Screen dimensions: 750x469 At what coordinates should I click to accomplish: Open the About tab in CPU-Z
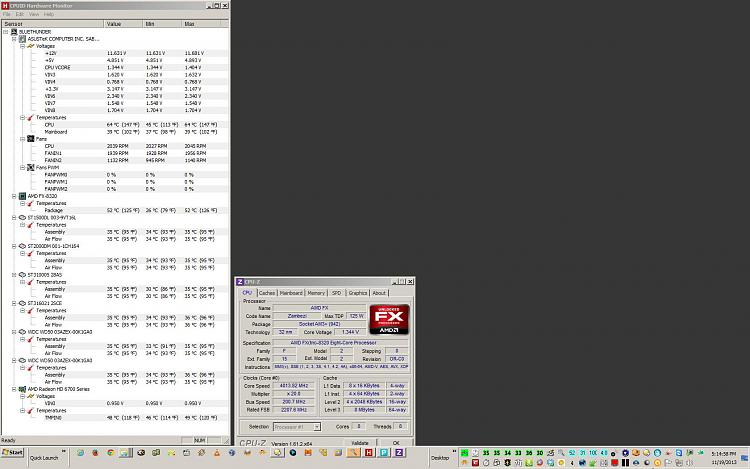point(379,293)
